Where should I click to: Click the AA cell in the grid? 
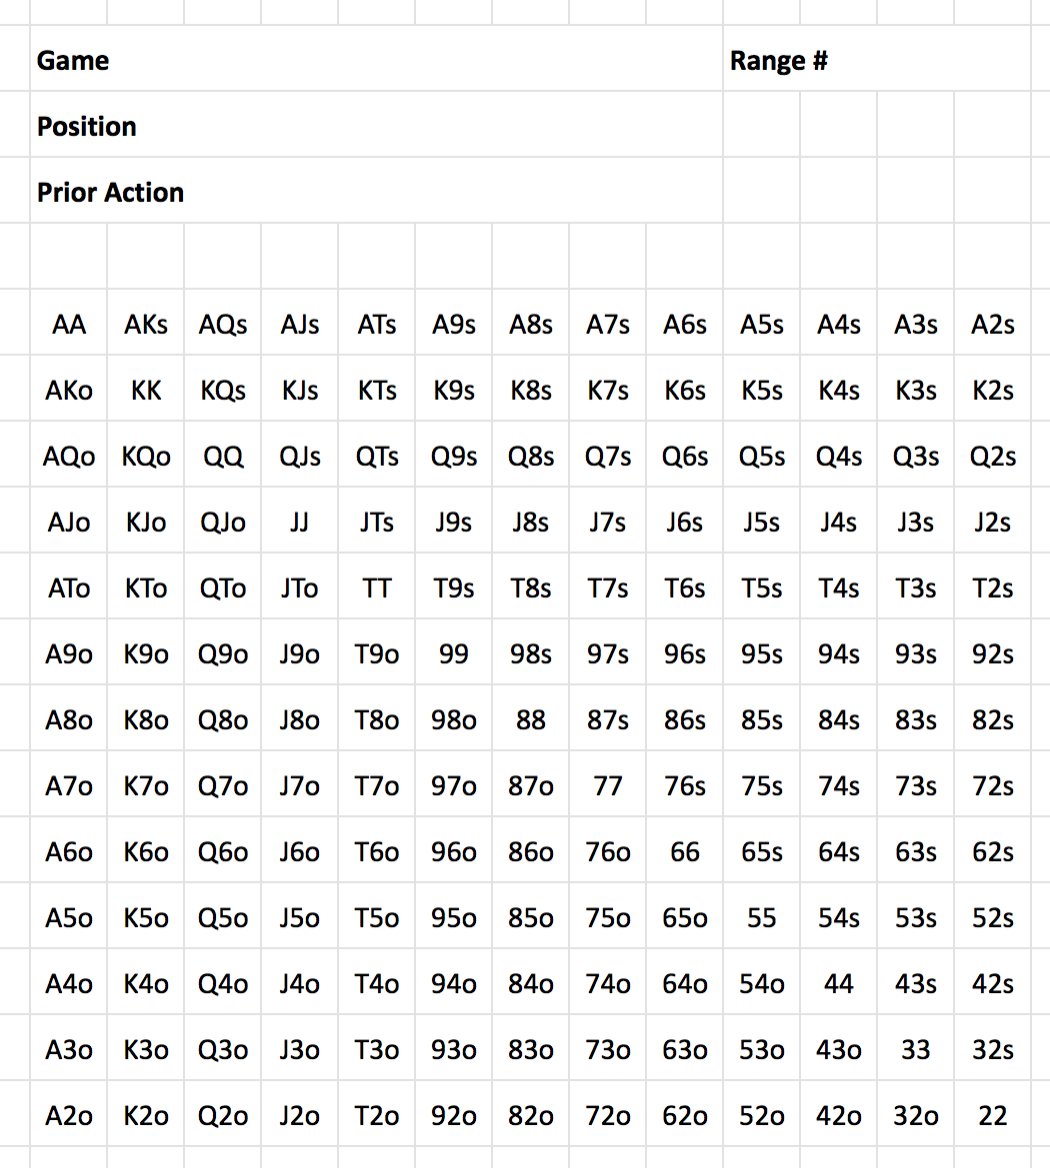tap(68, 325)
